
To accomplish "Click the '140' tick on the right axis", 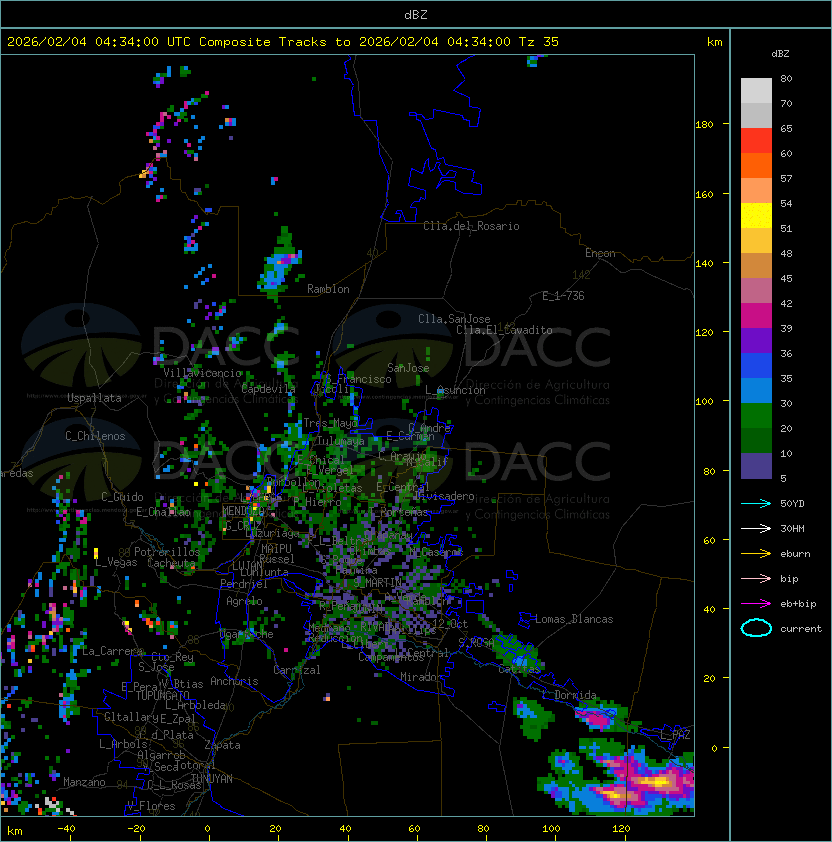I will point(704,264).
